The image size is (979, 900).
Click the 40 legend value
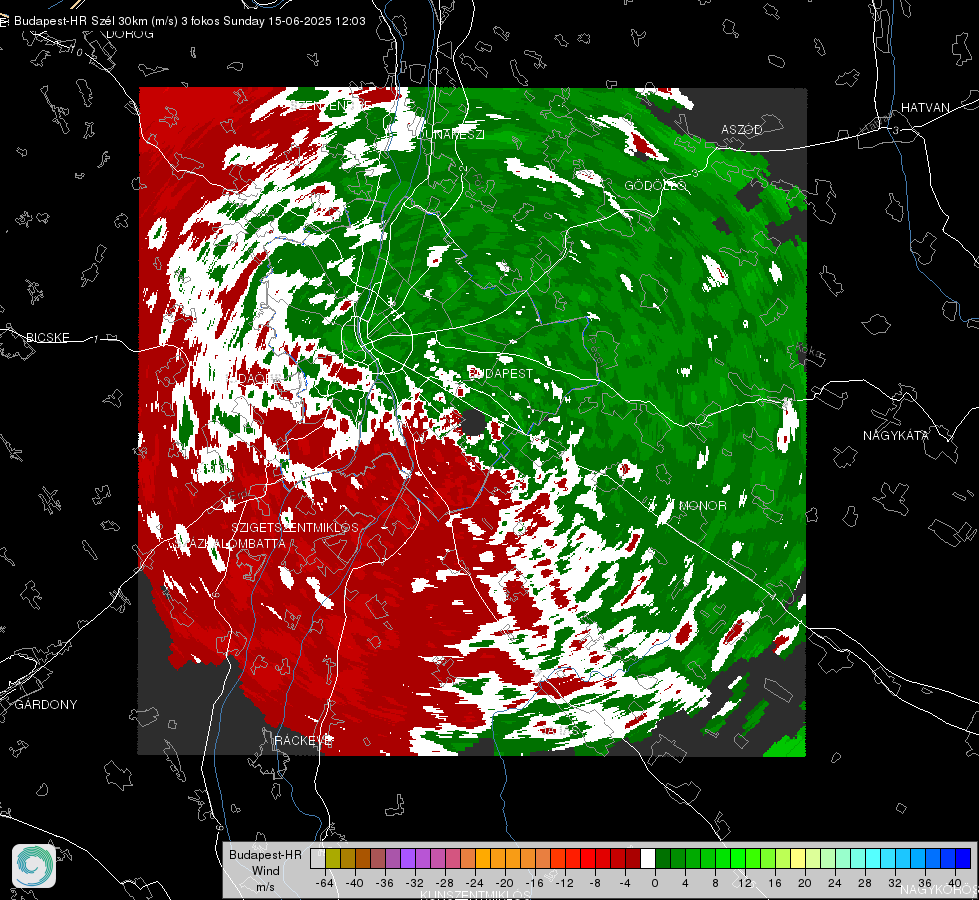click(x=955, y=883)
